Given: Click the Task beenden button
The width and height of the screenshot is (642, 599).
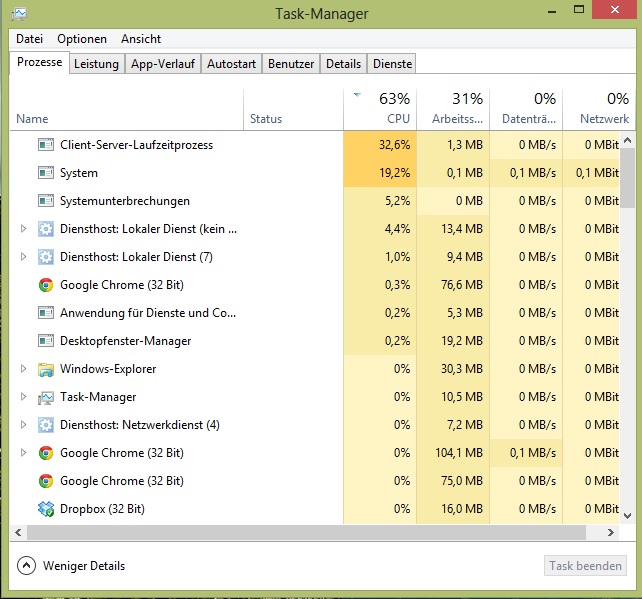Looking at the screenshot, I should click(585, 565).
